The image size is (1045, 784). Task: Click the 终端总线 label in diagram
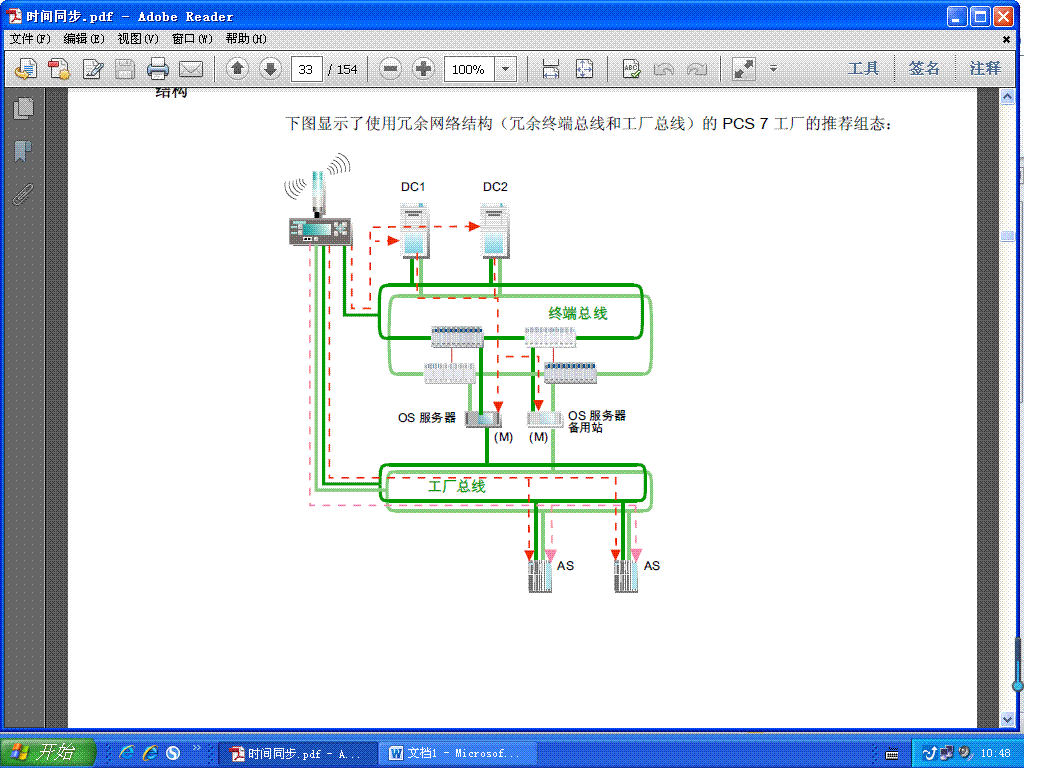pyautogui.click(x=578, y=313)
